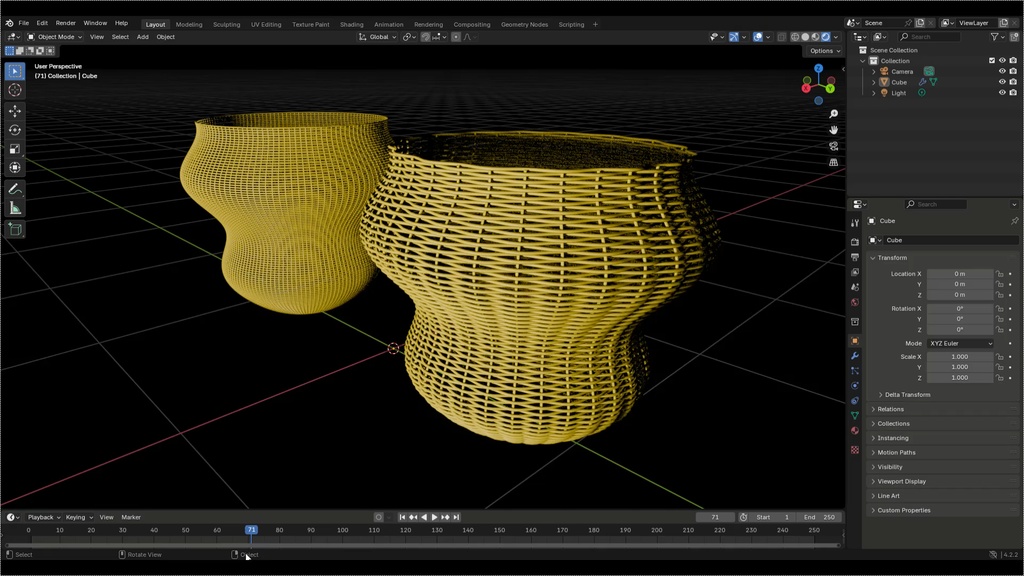The height and width of the screenshot is (576, 1024).
Task: Hide the Cube object in viewport
Action: point(1002,82)
